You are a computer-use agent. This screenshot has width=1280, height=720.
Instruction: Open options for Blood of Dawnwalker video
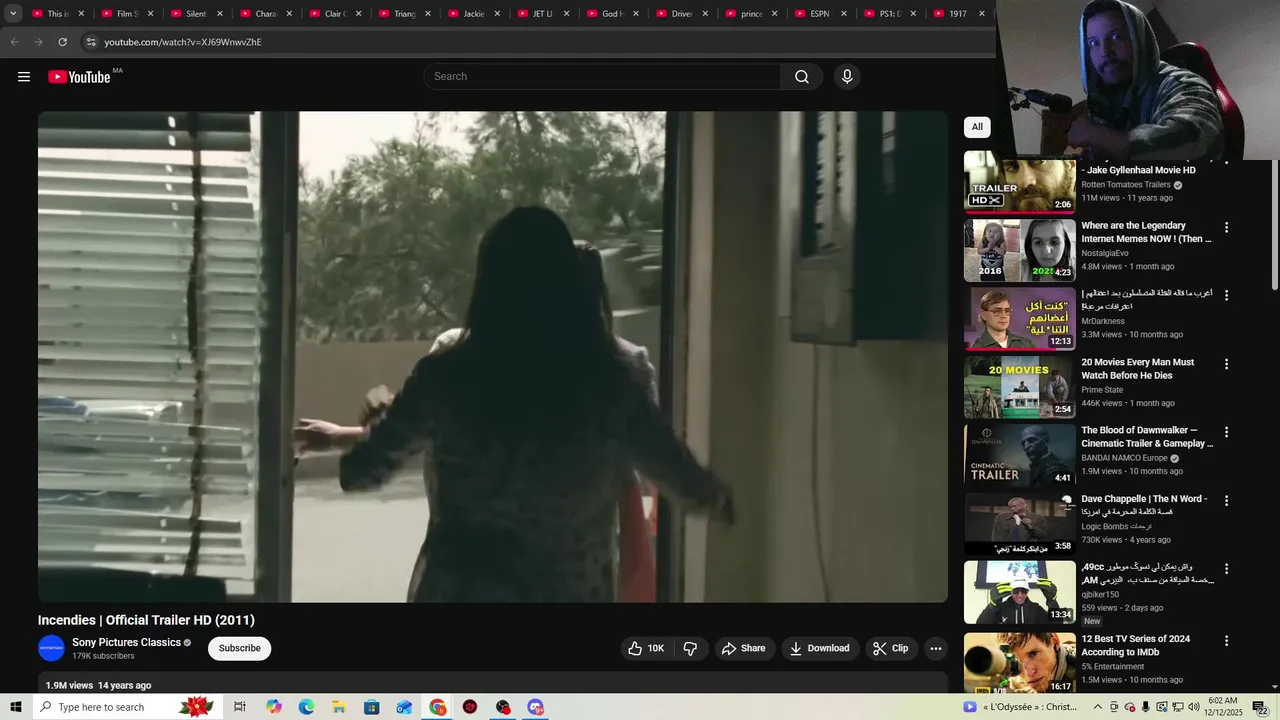(1226, 432)
